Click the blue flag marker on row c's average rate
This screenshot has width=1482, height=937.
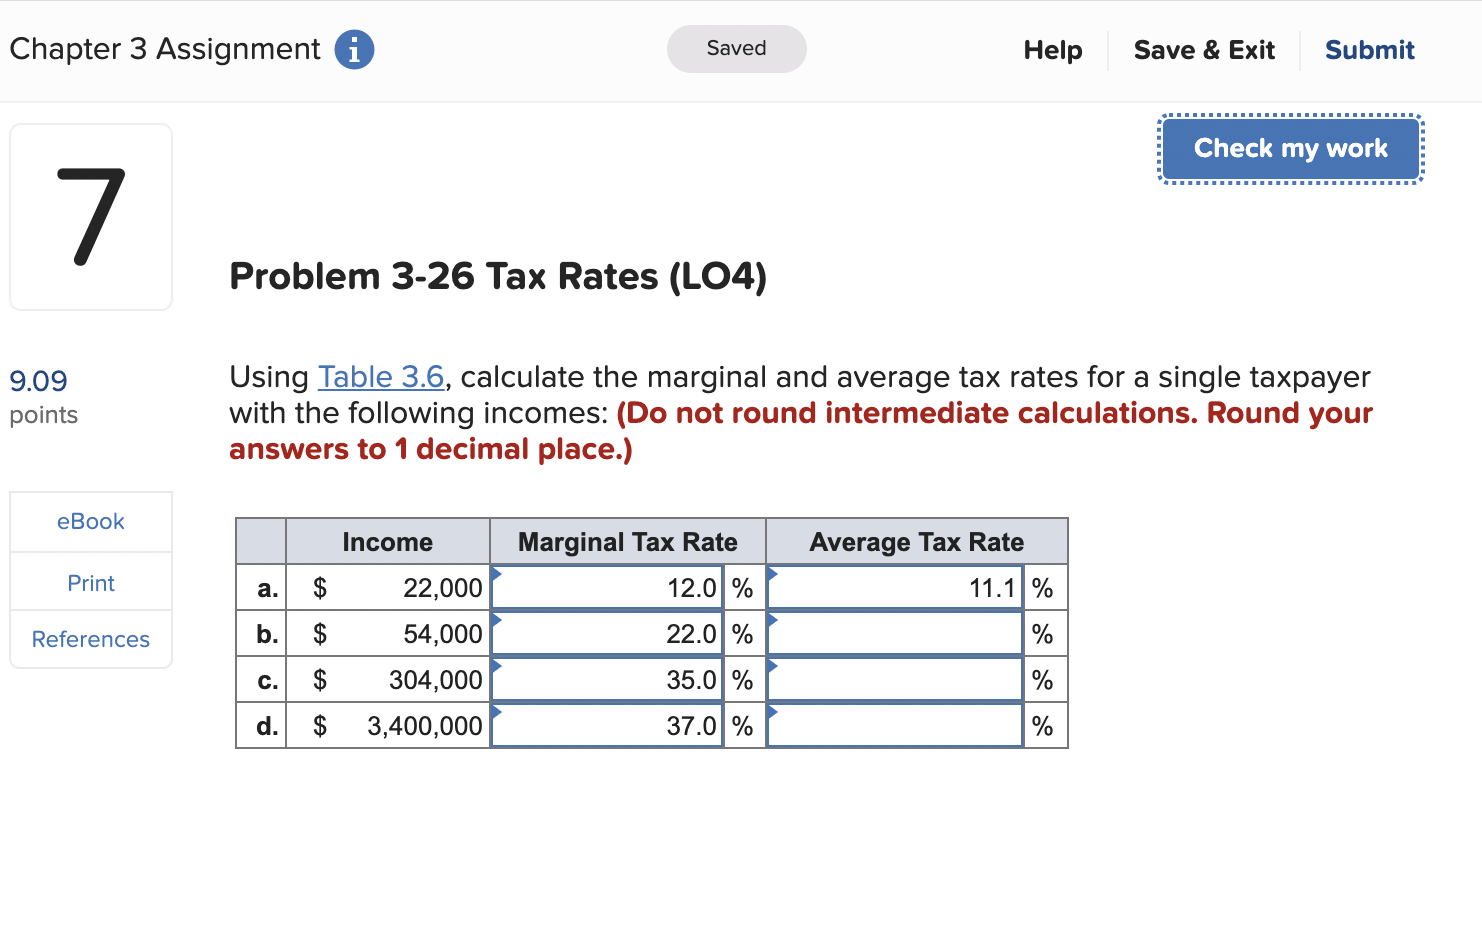773,664
